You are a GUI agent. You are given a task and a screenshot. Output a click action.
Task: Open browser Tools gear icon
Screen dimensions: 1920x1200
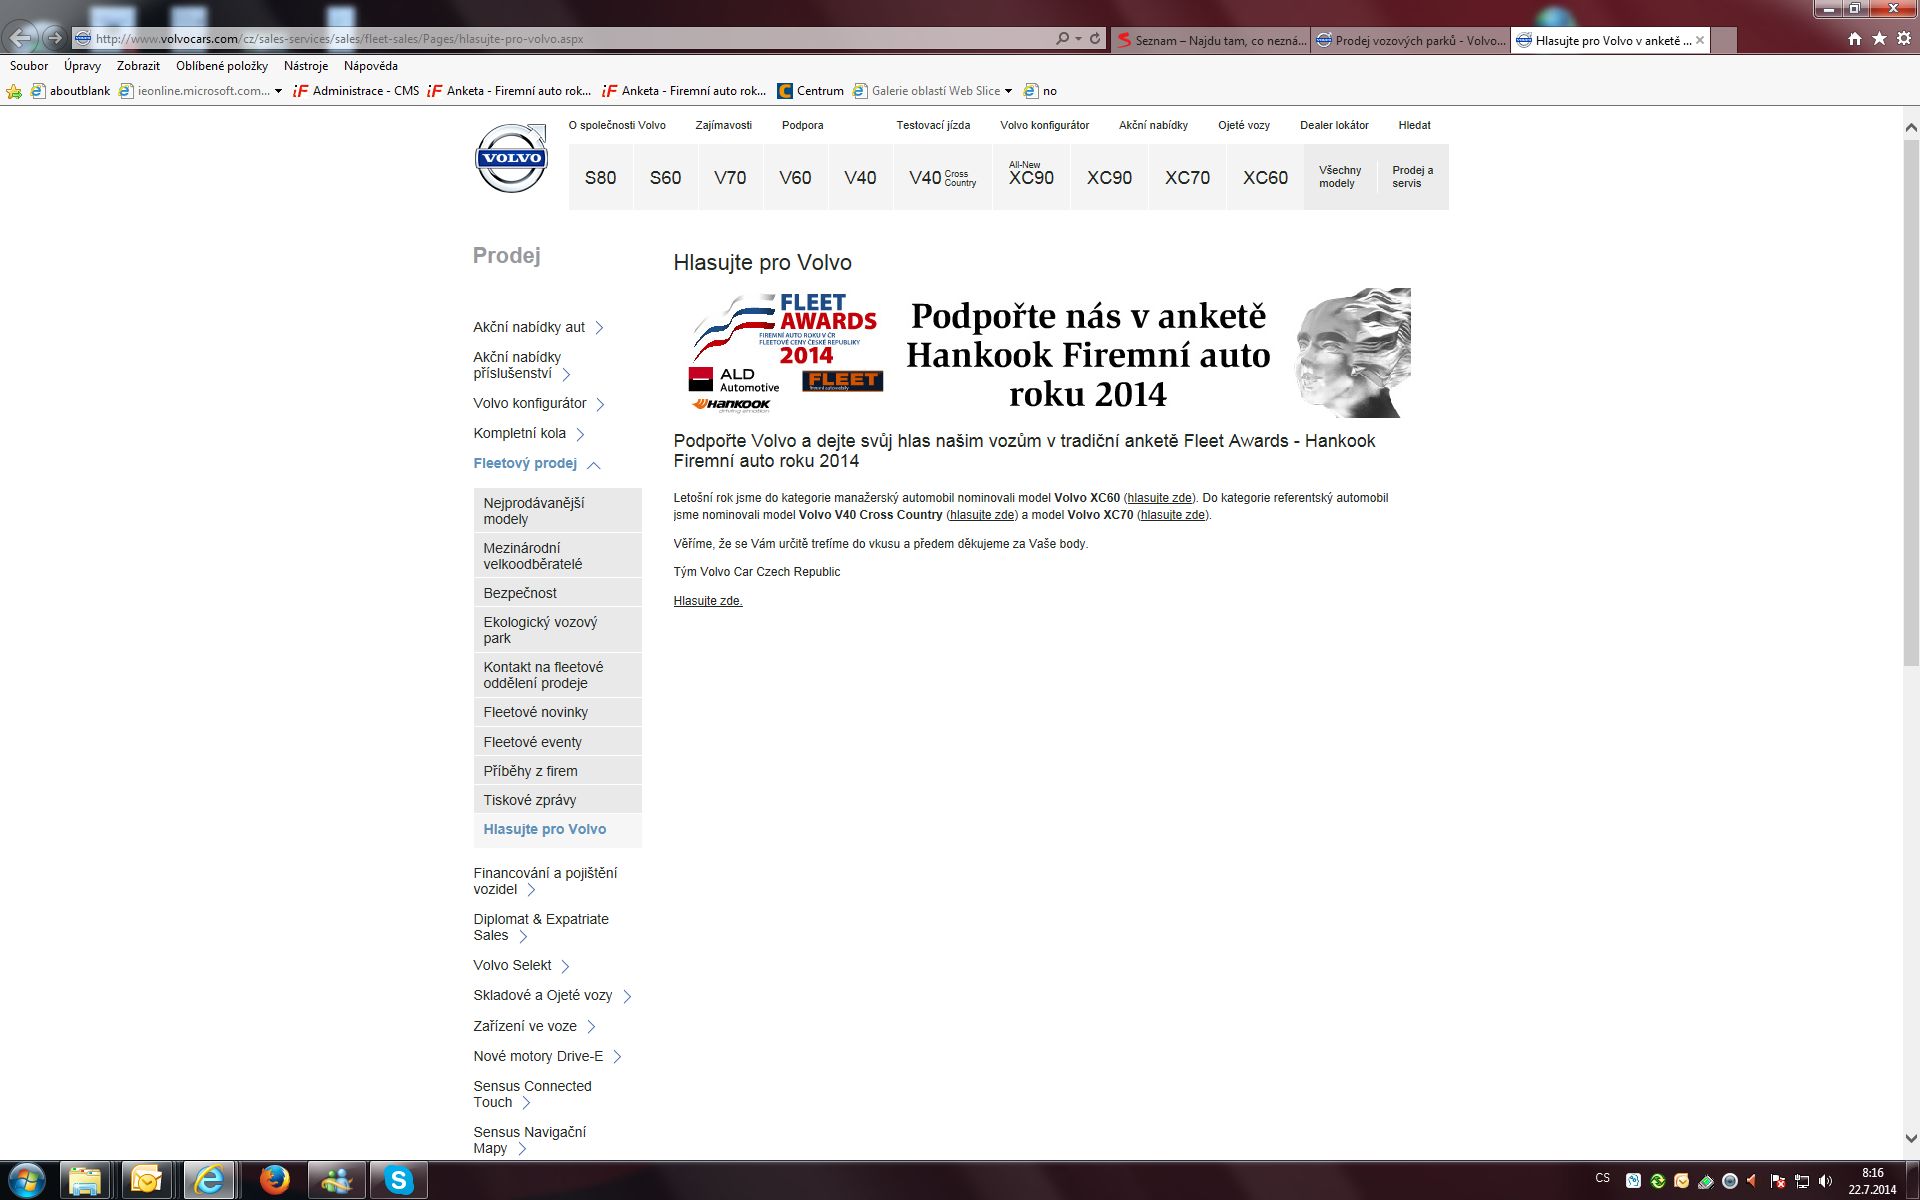click(x=1904, y=39)
